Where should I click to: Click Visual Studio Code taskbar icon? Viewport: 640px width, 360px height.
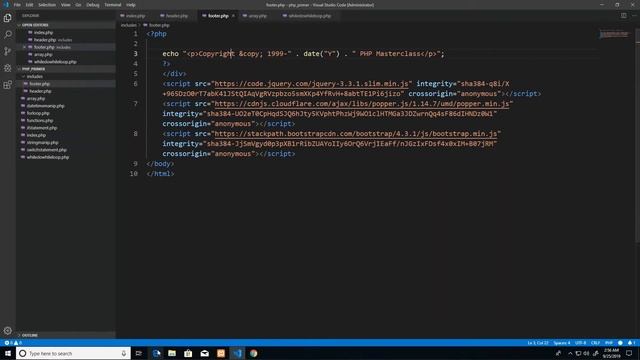(237, 353)
